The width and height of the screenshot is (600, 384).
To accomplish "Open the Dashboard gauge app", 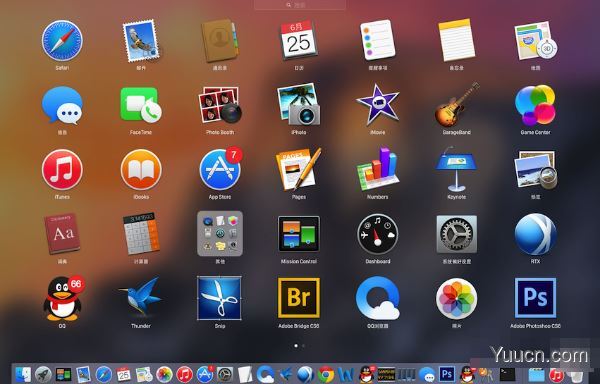I will click(x=377, y=234).
